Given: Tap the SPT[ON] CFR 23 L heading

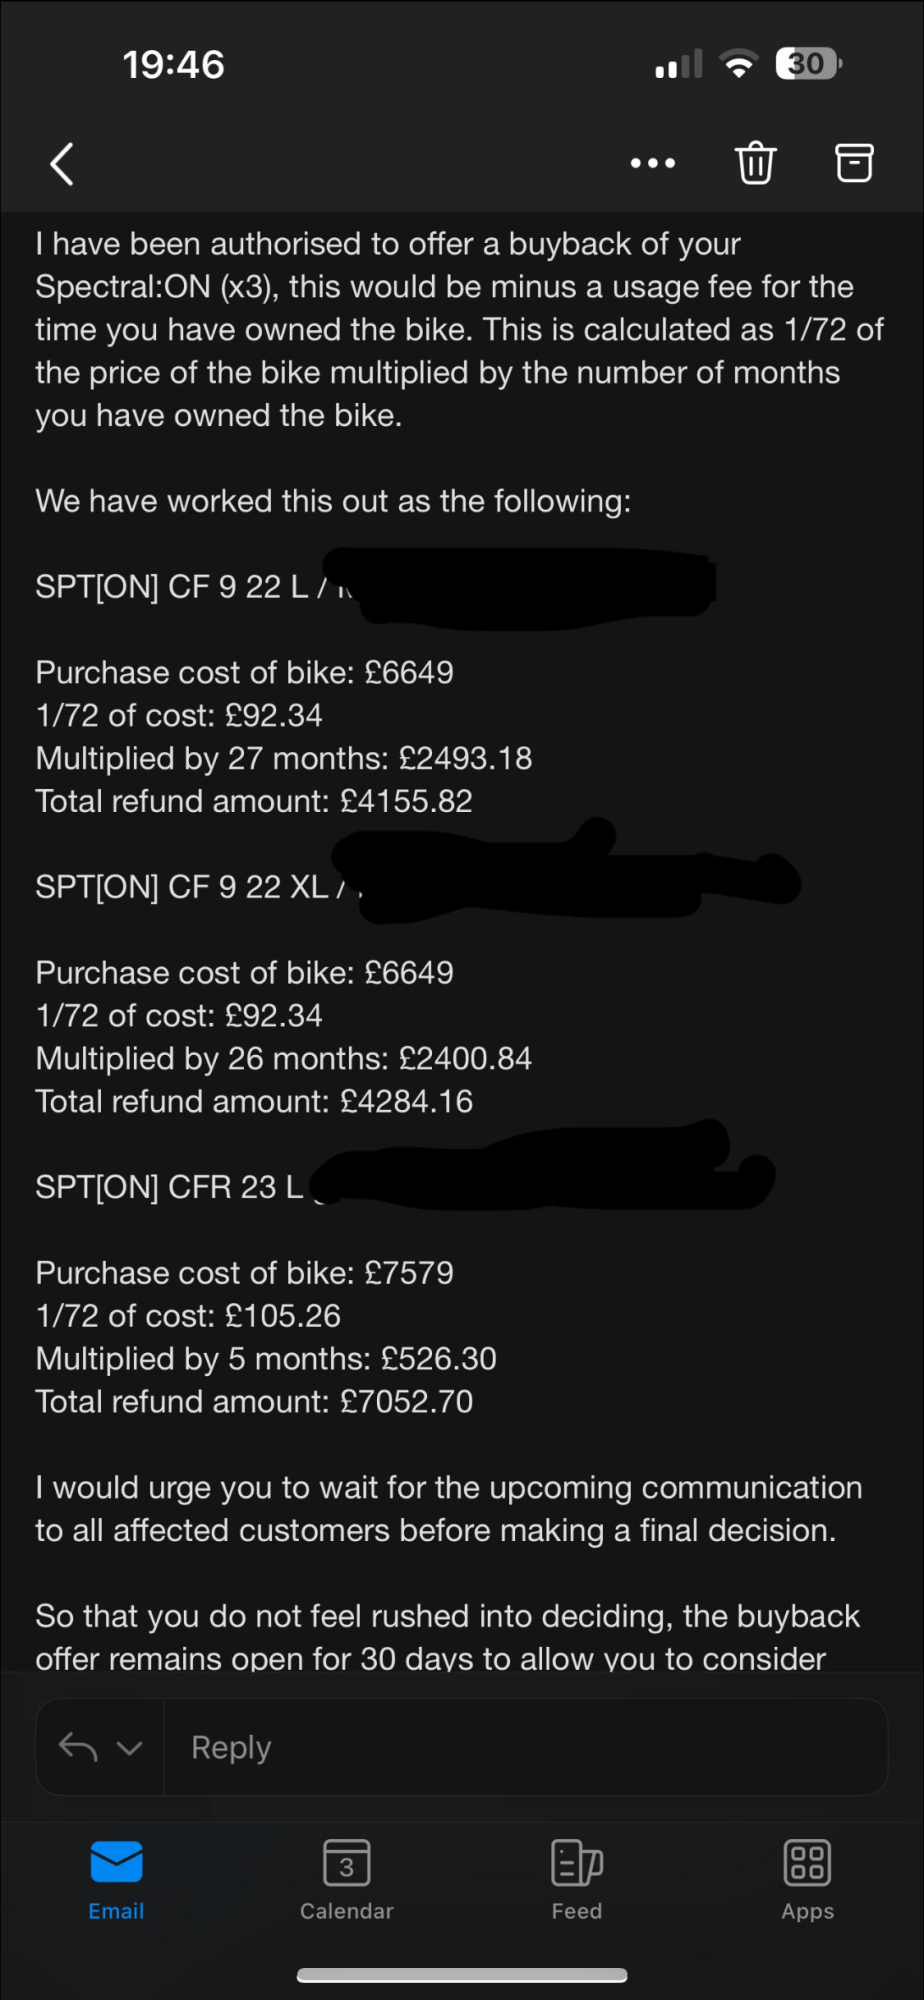Looking at the screenshot, I should coord(169,1187).
